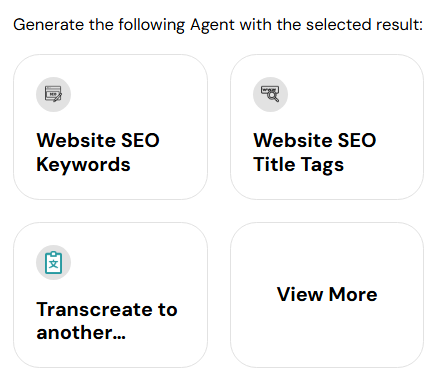Screen dimensions: 439x381
Task: Select the "Website SEO Title Tags" title text
Action: tap(315, 152)
